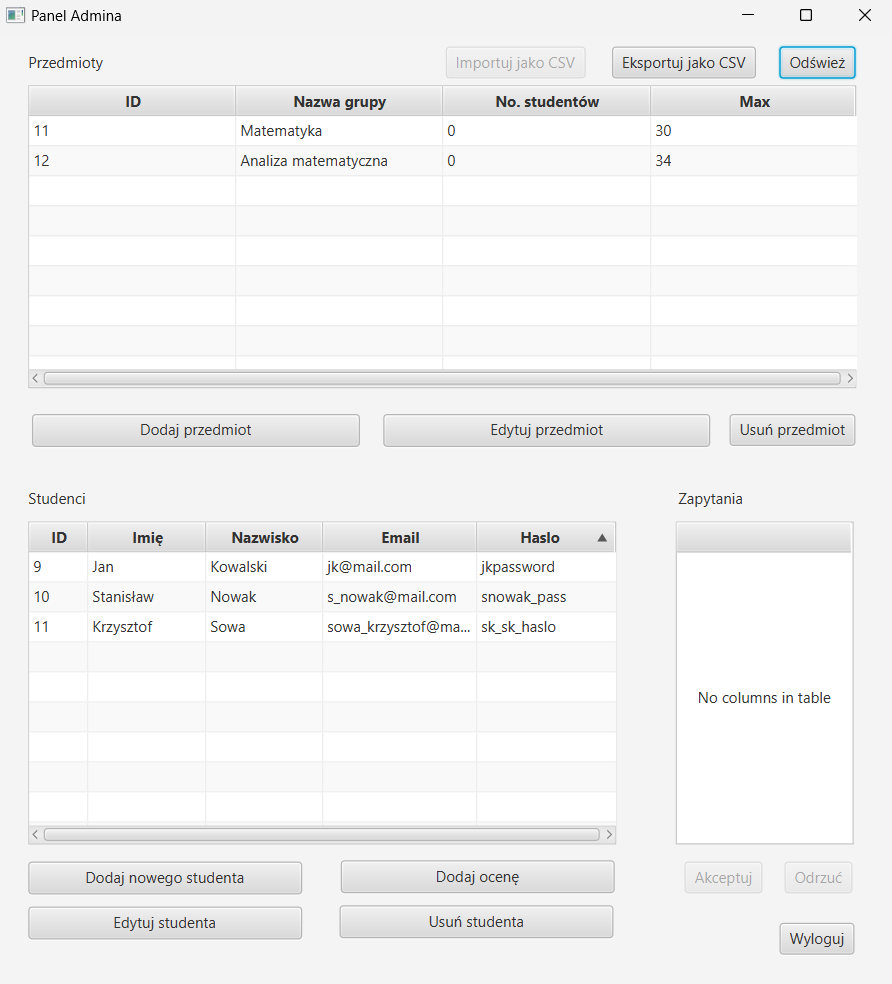Sort students by Imię column header
This screenshot has height=984, width=892.
click(147, 538)
